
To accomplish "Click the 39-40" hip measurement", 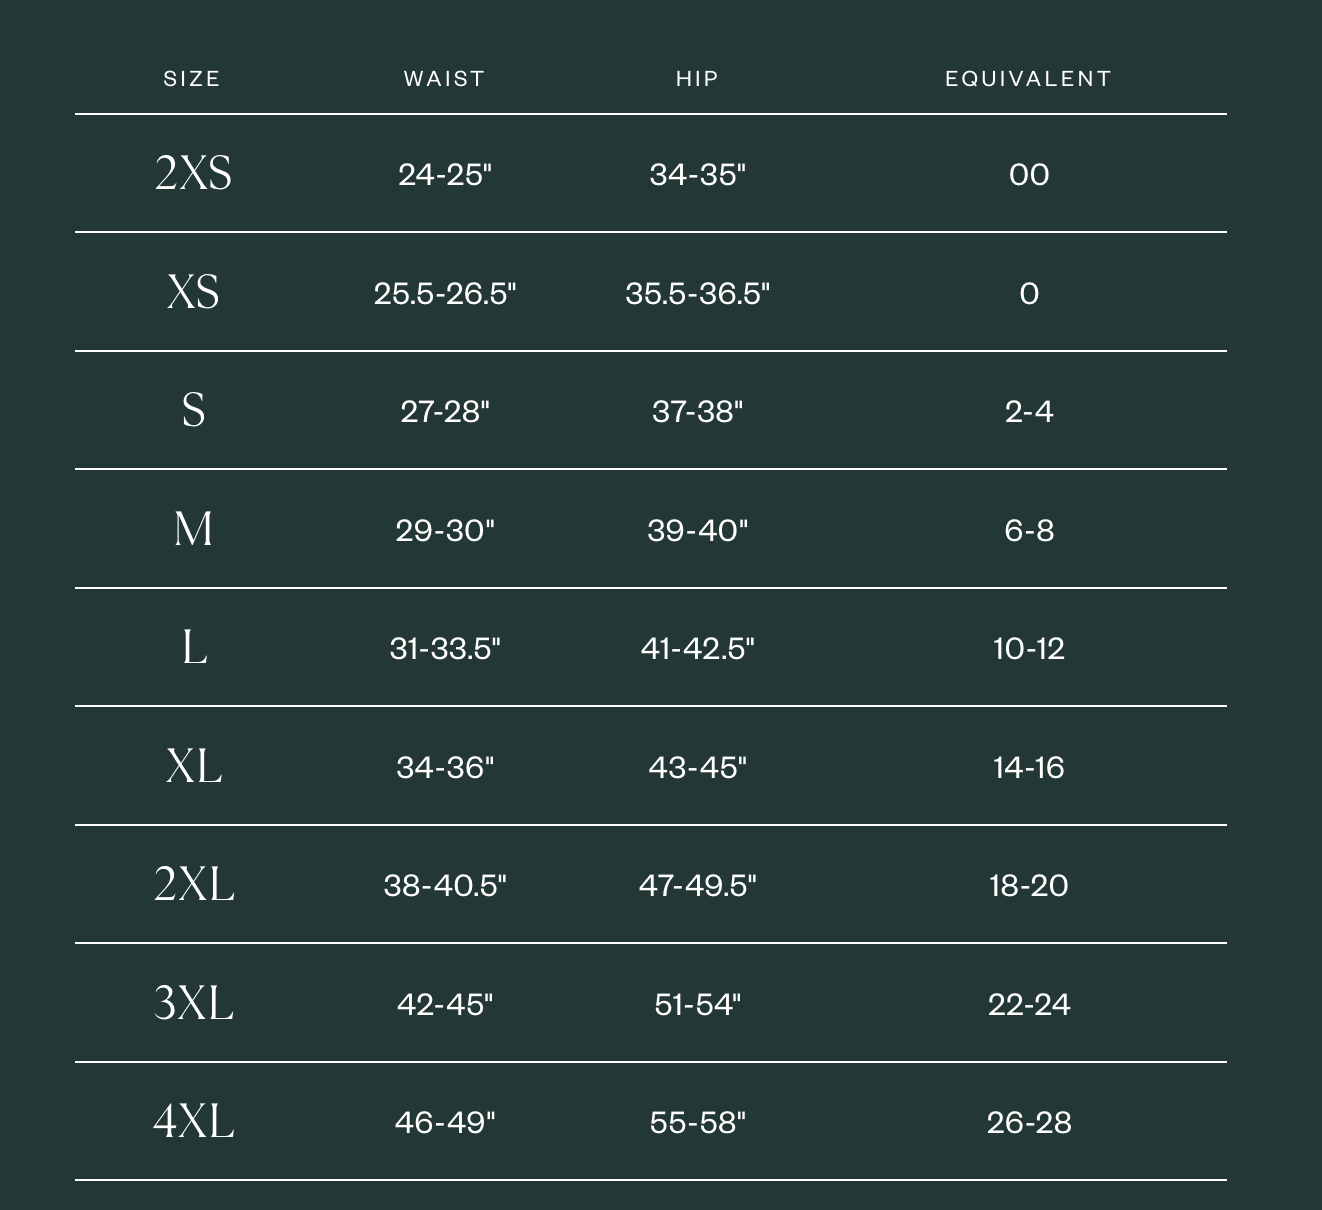I will click(x=697, y=530).
